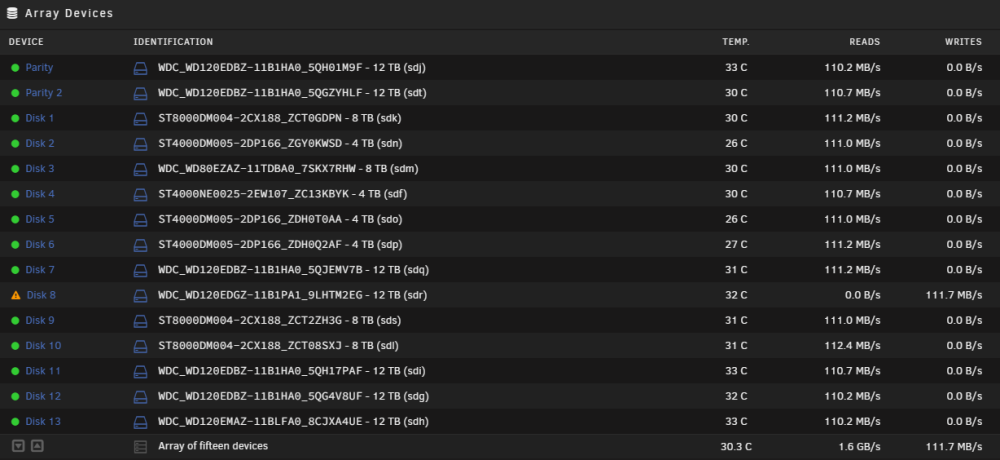Click the Array Devices header stack icon
The image size is (1000, 460).
pyautogui.click(x=12, y=13)
